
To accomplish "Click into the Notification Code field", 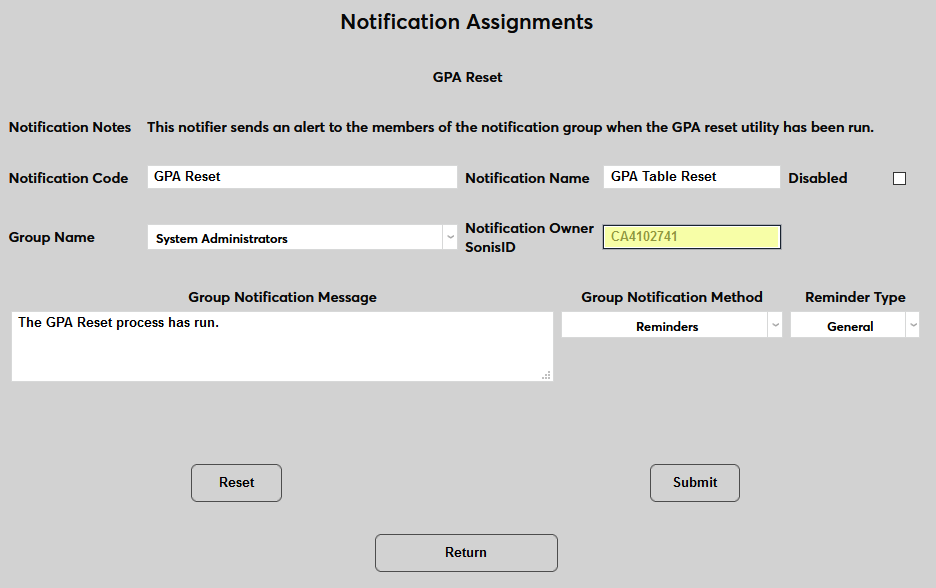I will (x=300, y=176).
